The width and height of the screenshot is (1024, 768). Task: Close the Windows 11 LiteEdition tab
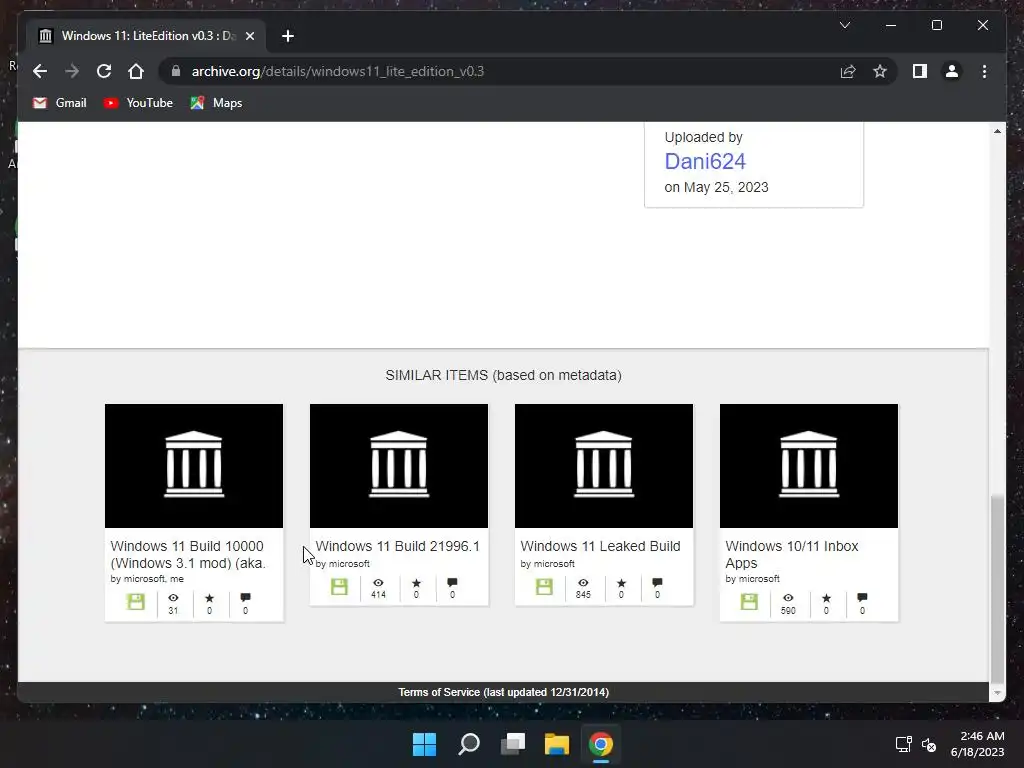coord(249,36)
